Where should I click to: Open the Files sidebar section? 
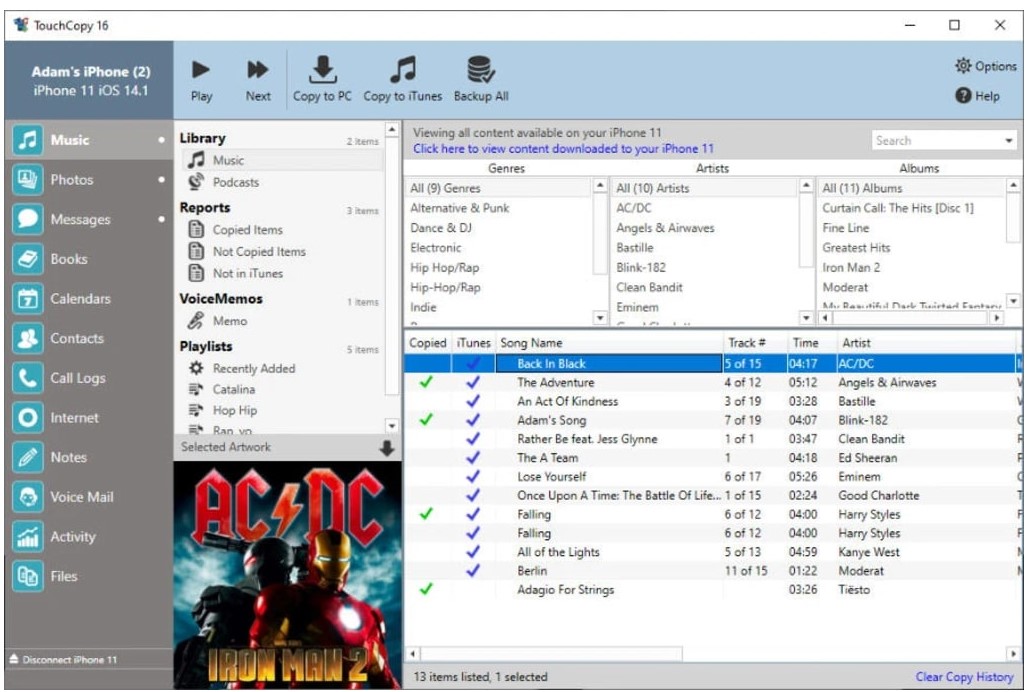[89, 576]
